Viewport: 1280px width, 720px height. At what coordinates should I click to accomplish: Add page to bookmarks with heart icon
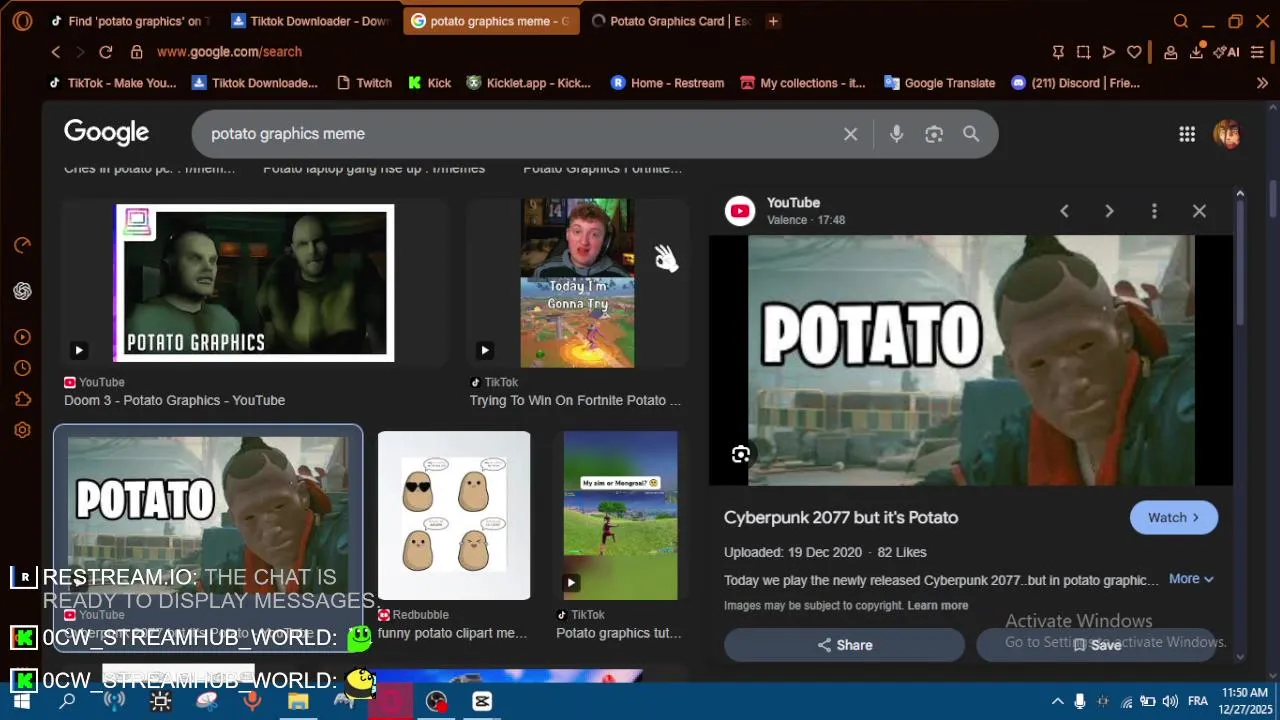pos(1134,52)
